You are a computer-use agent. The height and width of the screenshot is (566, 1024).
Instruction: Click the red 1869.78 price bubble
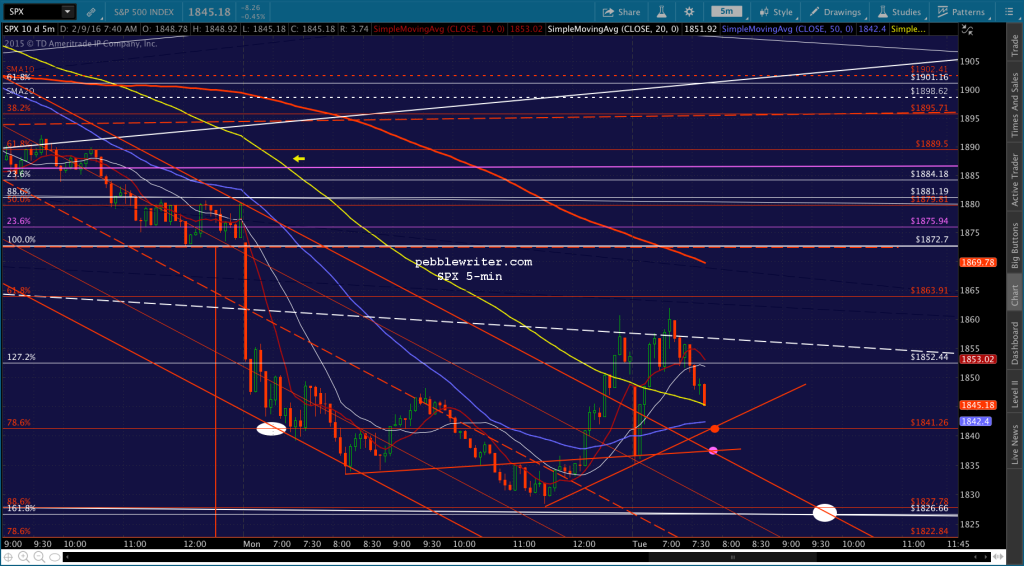tap(978, 262)
